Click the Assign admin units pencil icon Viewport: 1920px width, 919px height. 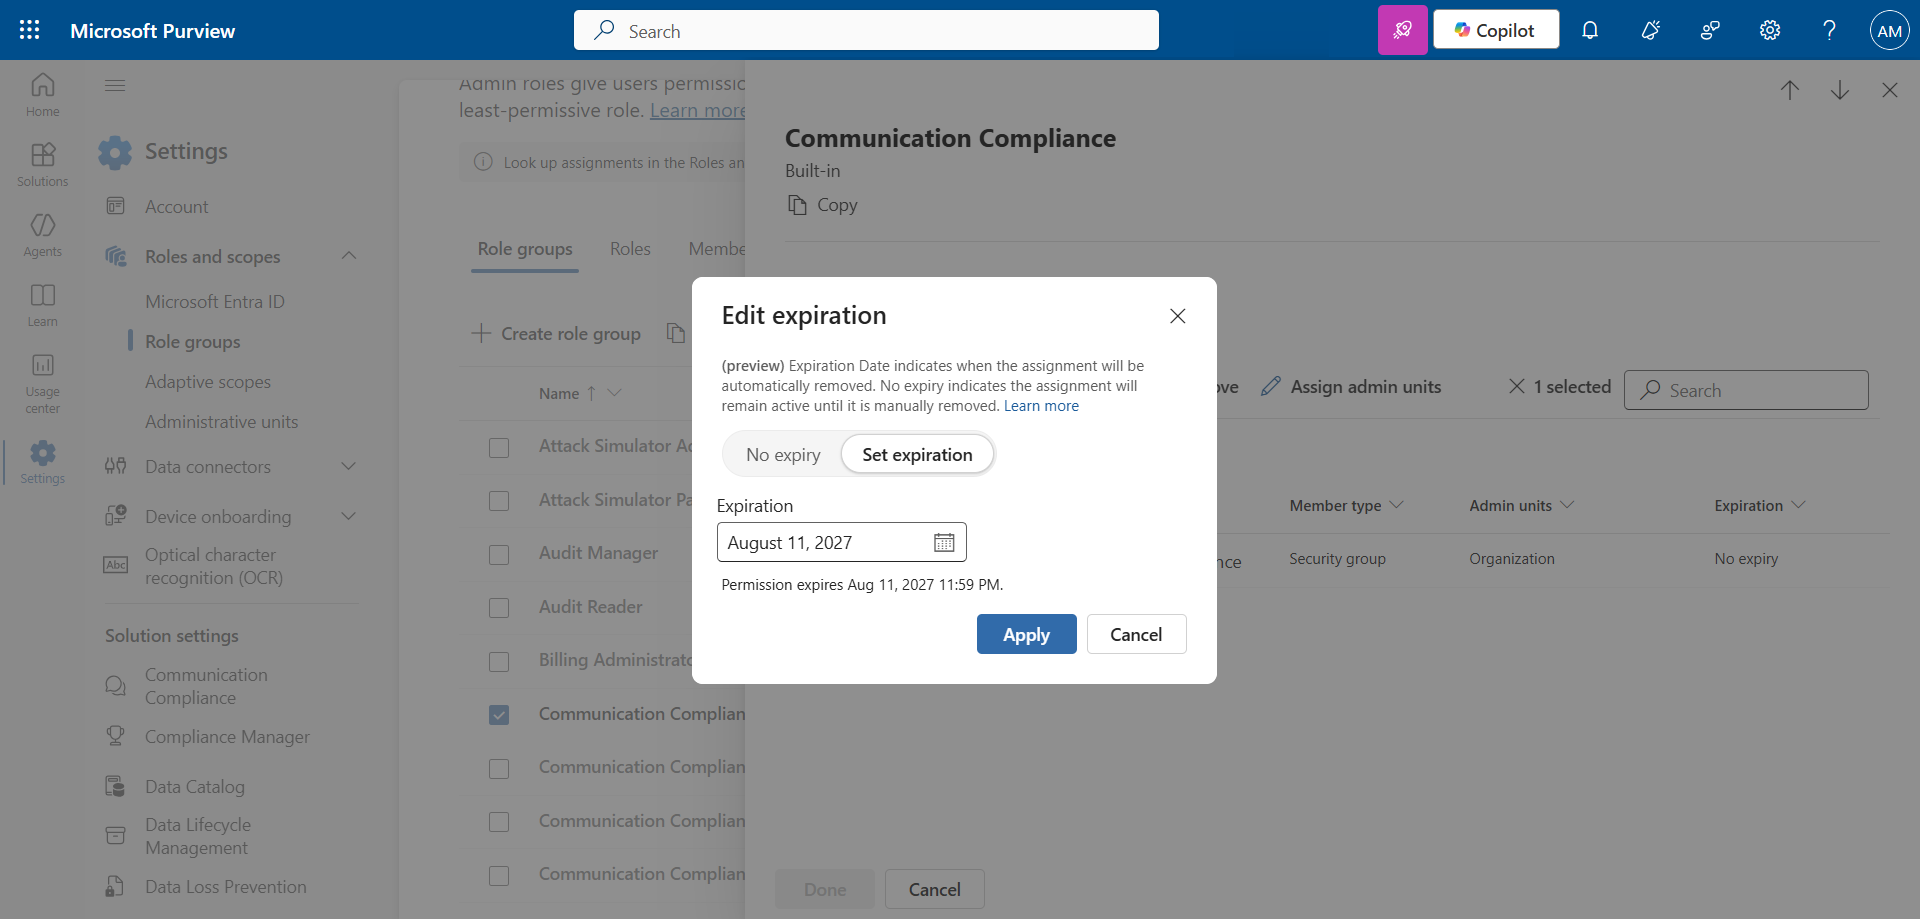1271,386
